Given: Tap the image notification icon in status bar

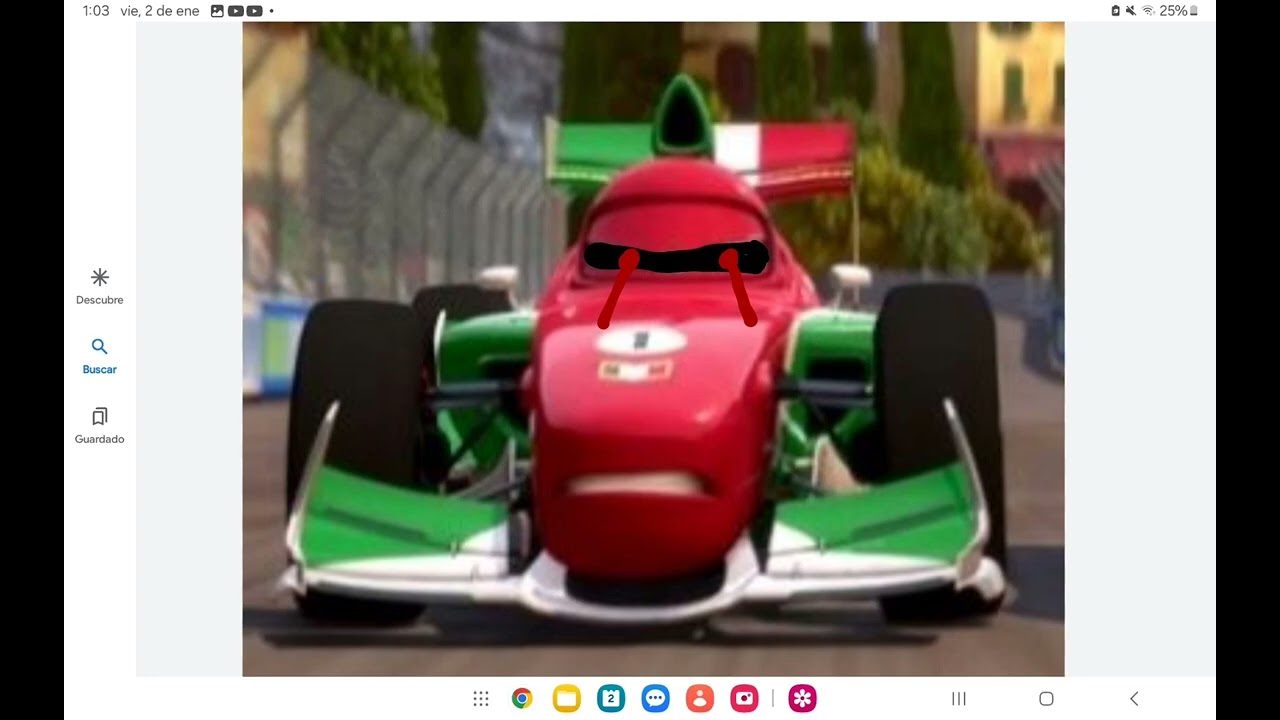Looking at the screenshot, I should (x=217, y=11).
